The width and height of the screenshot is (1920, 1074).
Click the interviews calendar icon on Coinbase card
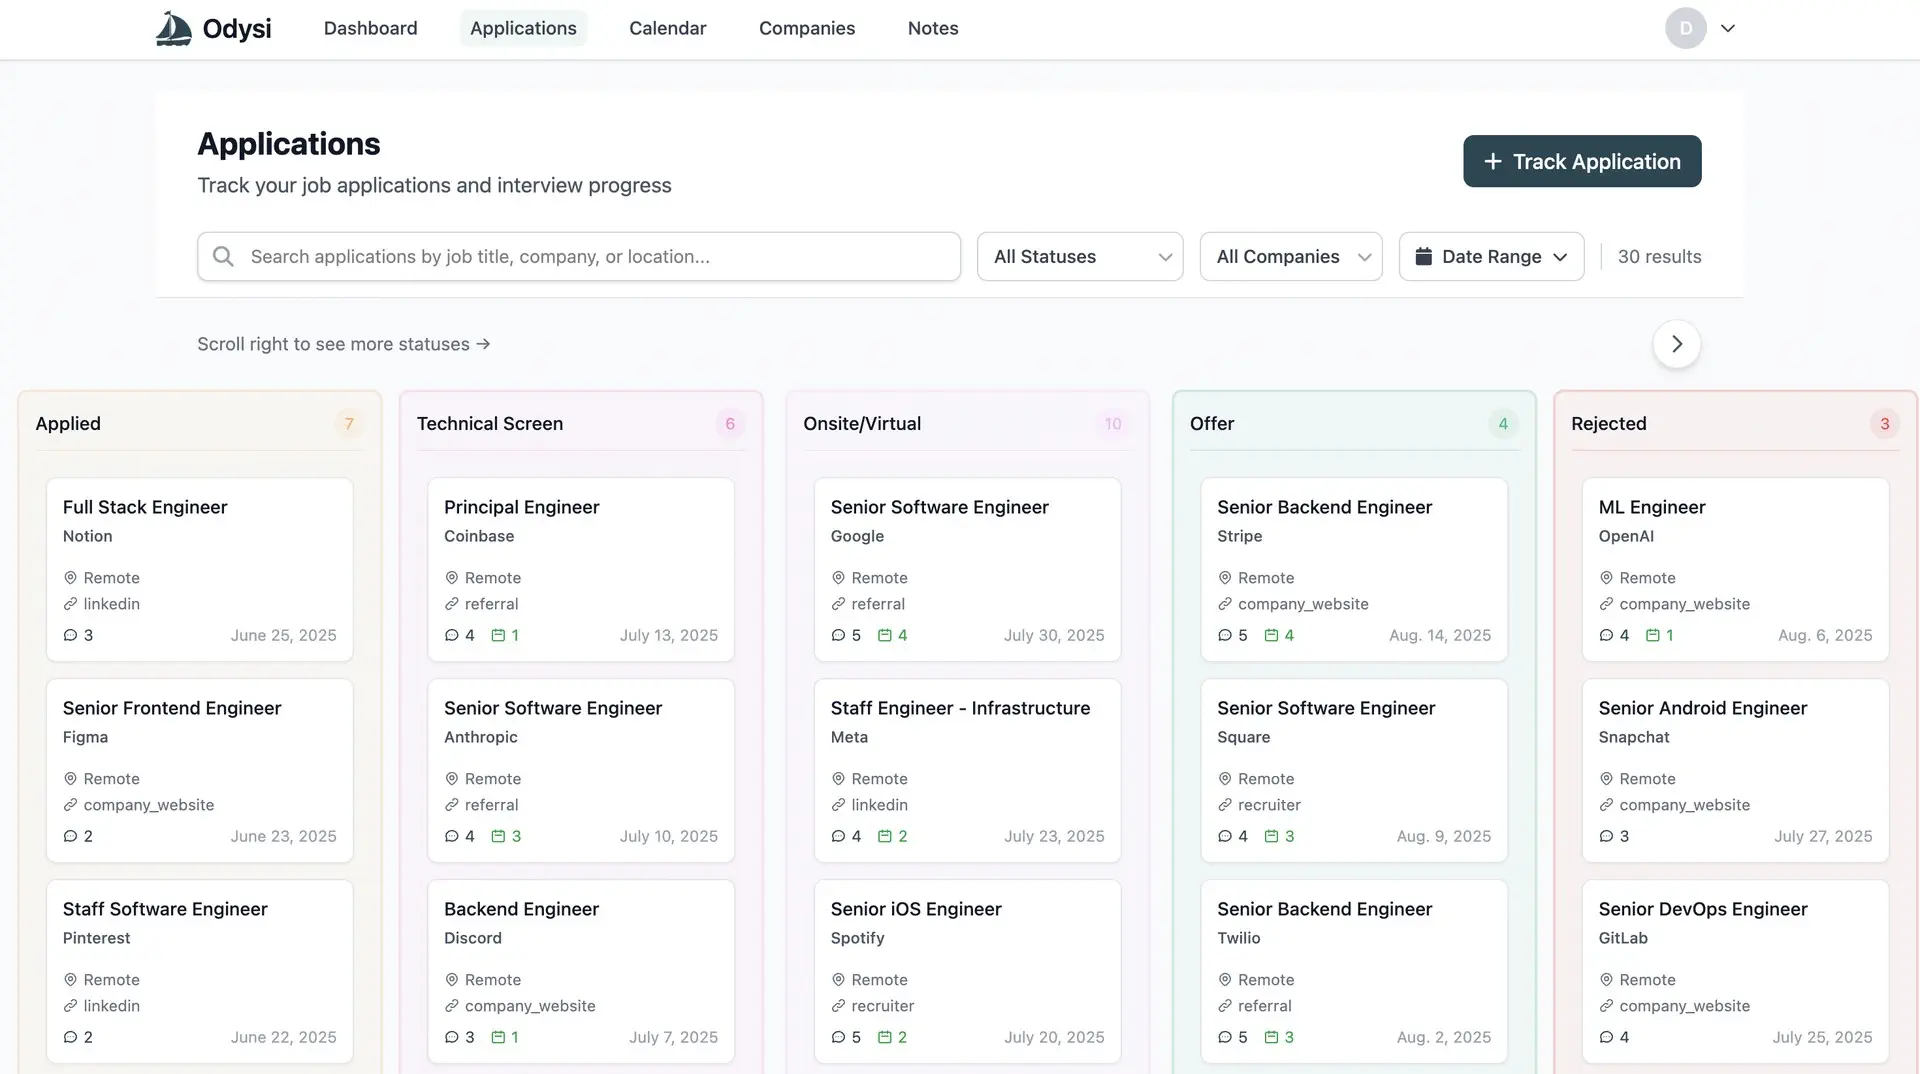pyautogui.click(x=498, y=635)
